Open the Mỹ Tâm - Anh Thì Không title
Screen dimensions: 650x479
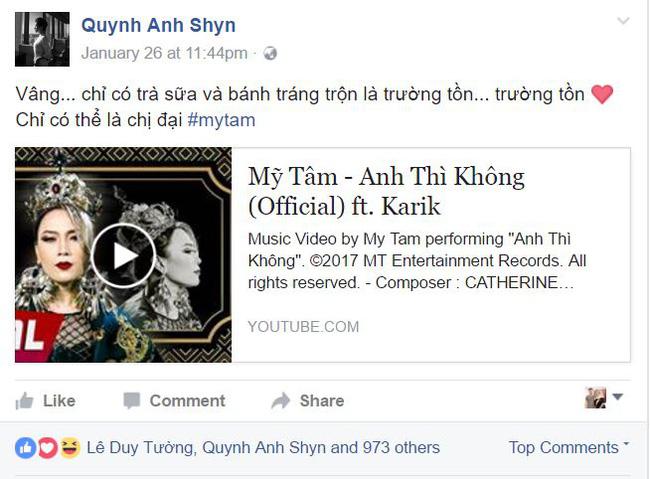(386, 191)
